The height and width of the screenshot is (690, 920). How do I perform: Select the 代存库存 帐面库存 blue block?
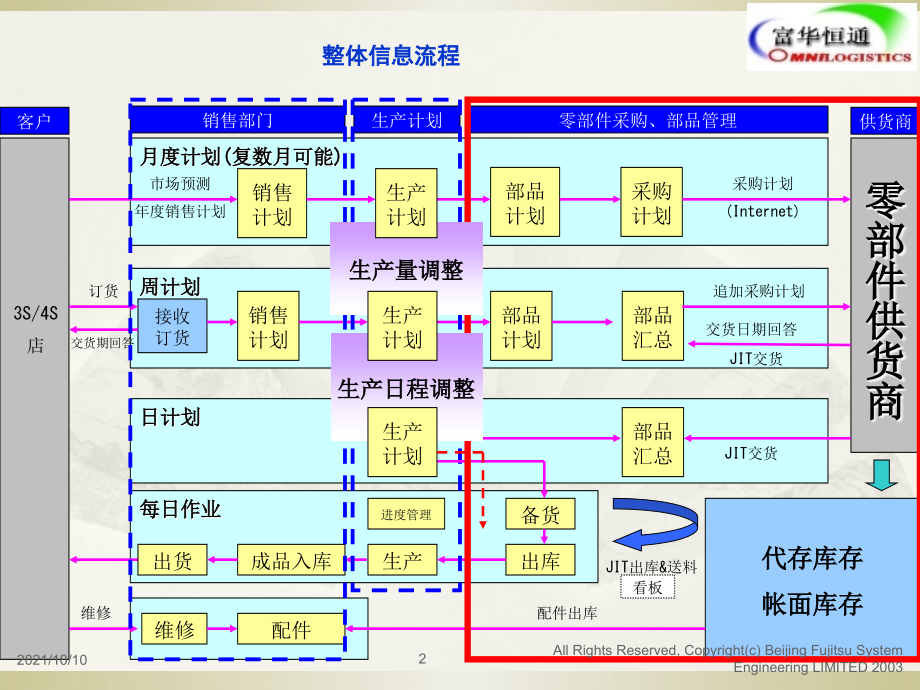pos(813,579)
